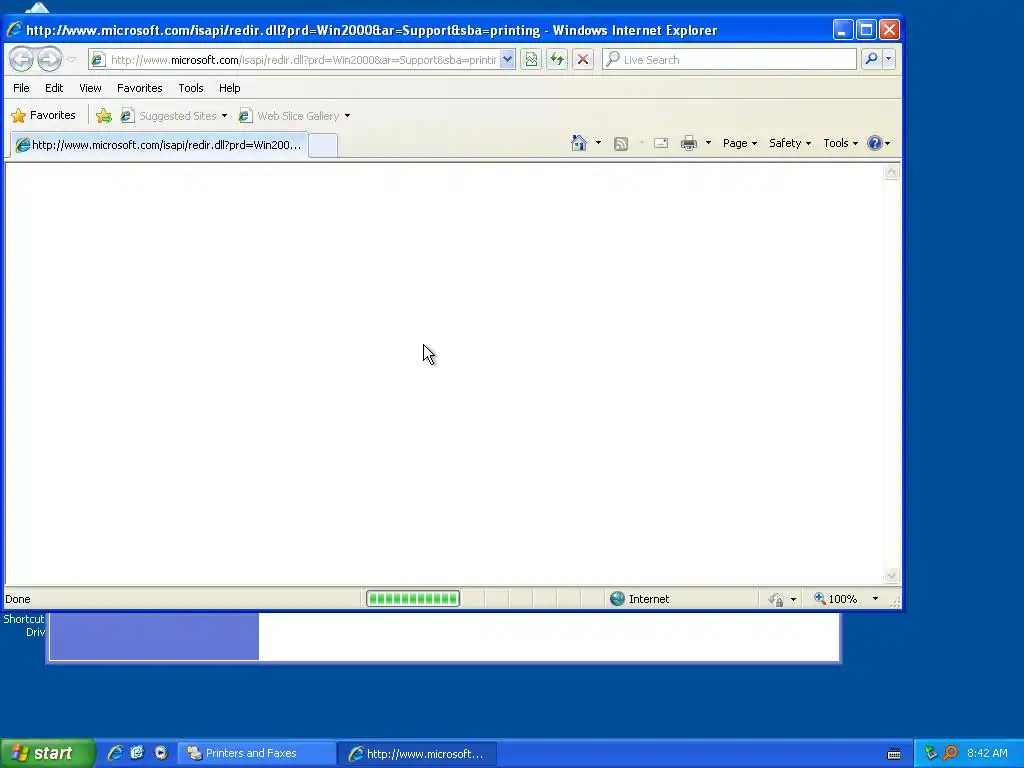Viewport: 1024px width, 768px height.
Task: Click the 100% zoom level button
Action: click(836, 599)
